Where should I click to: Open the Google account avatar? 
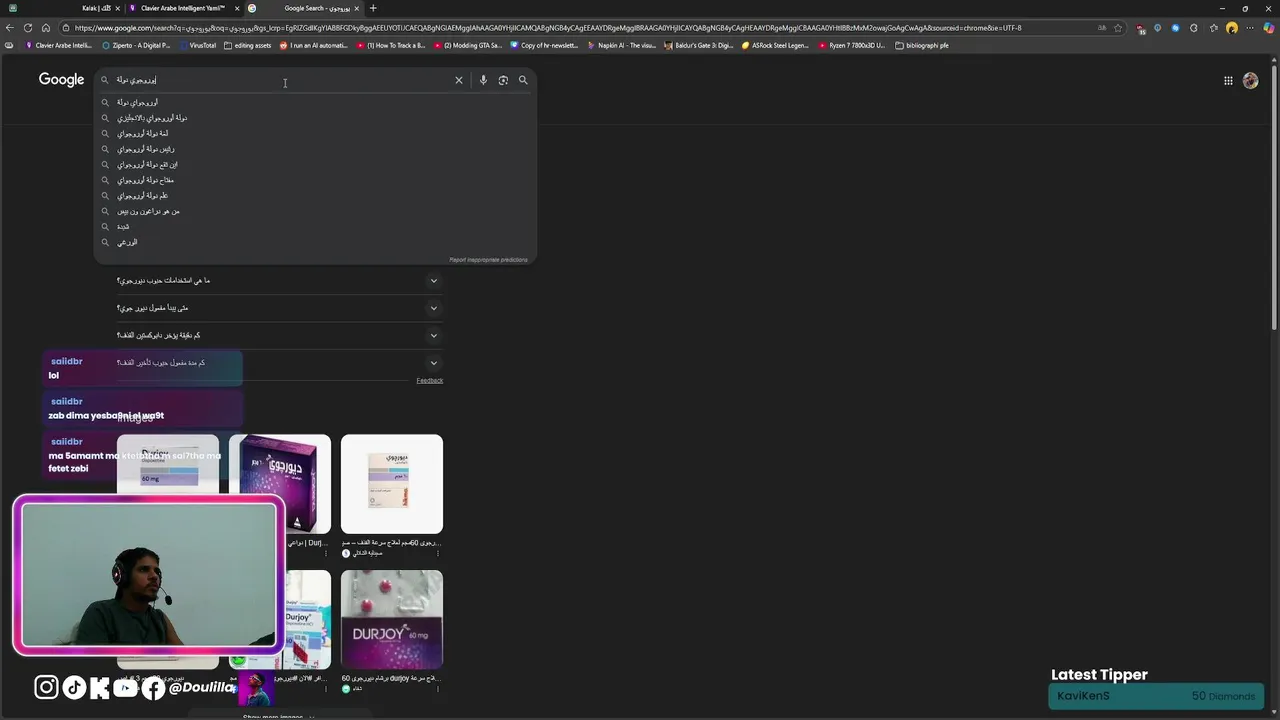pos(1250,81)
